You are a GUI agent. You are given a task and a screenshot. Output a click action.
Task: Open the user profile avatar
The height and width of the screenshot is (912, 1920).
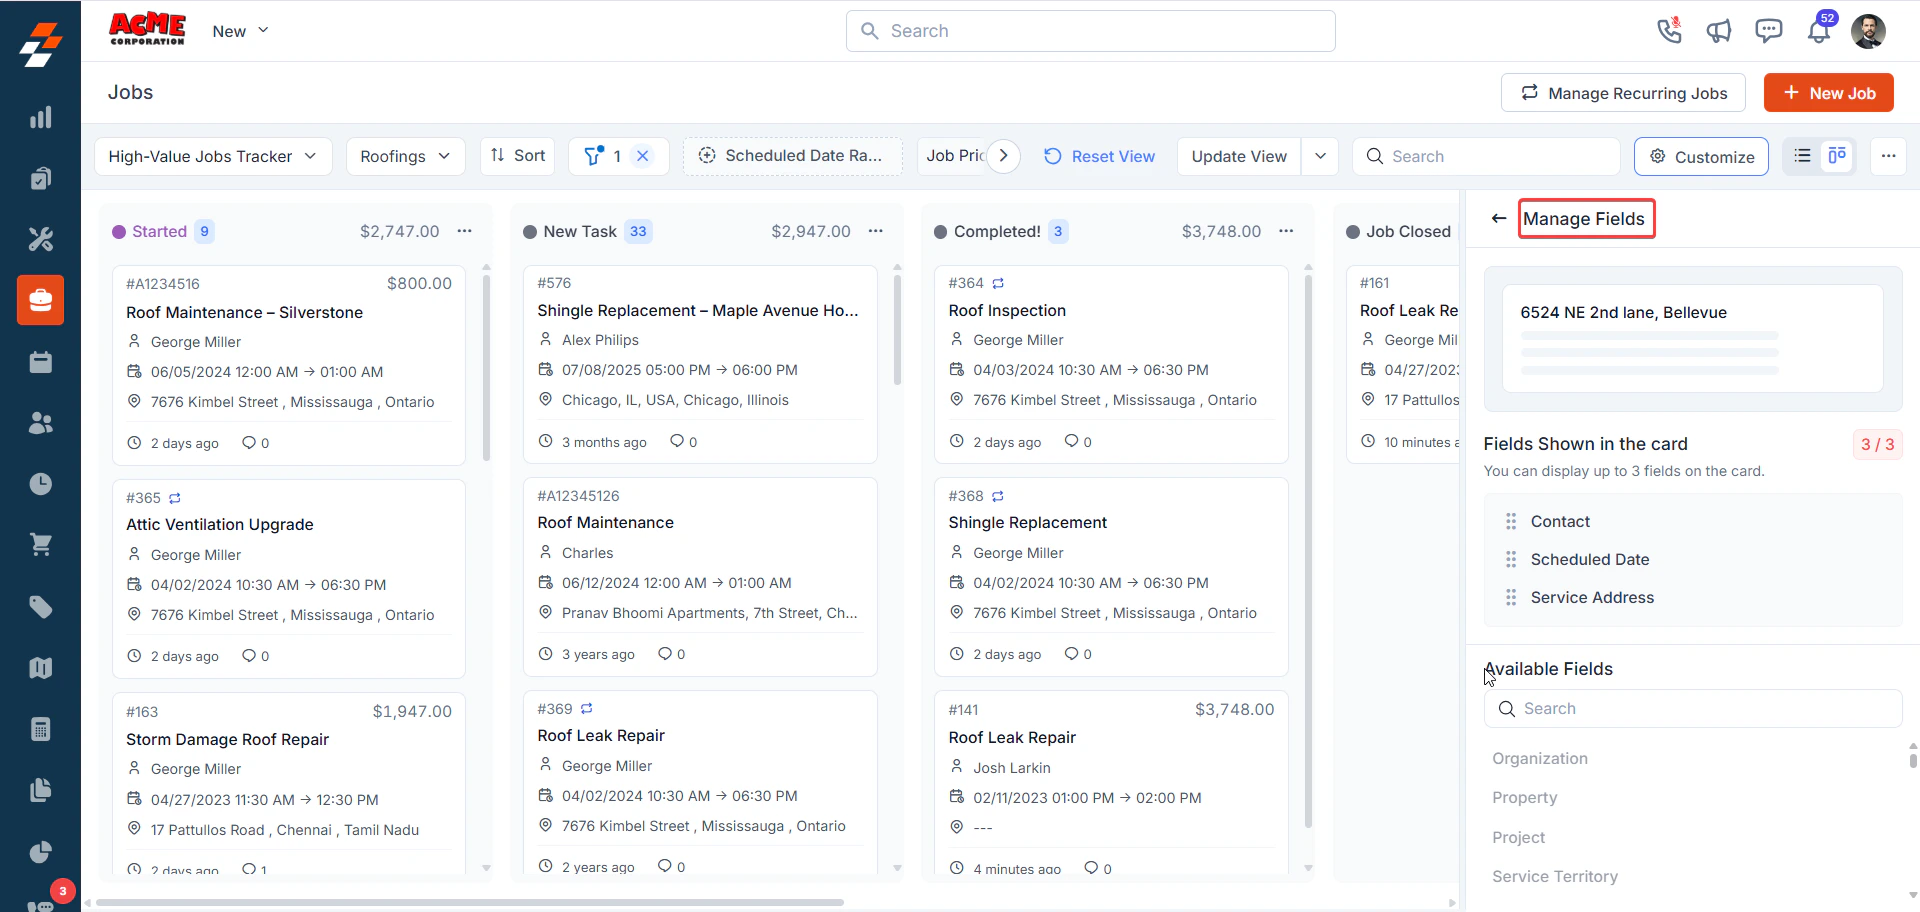1868,31
